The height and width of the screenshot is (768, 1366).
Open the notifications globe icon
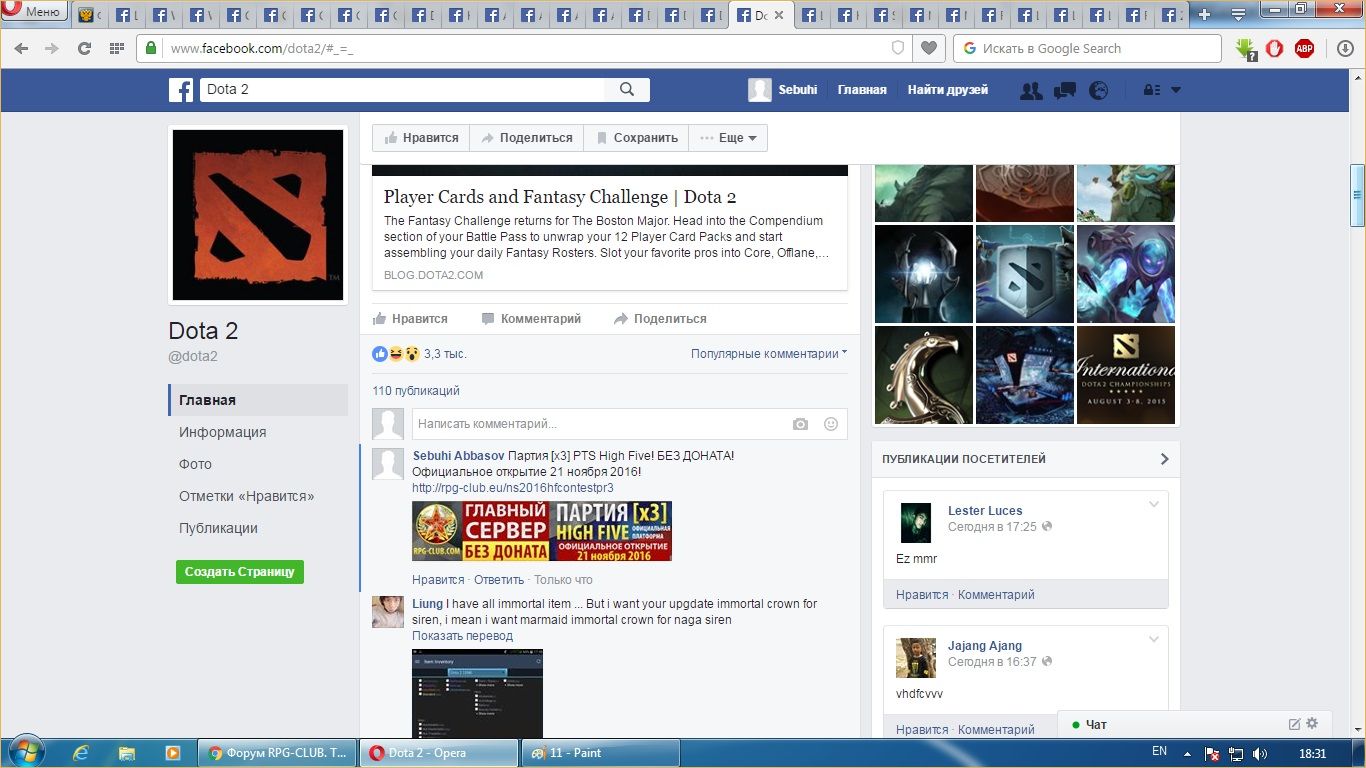point(1098,90)
